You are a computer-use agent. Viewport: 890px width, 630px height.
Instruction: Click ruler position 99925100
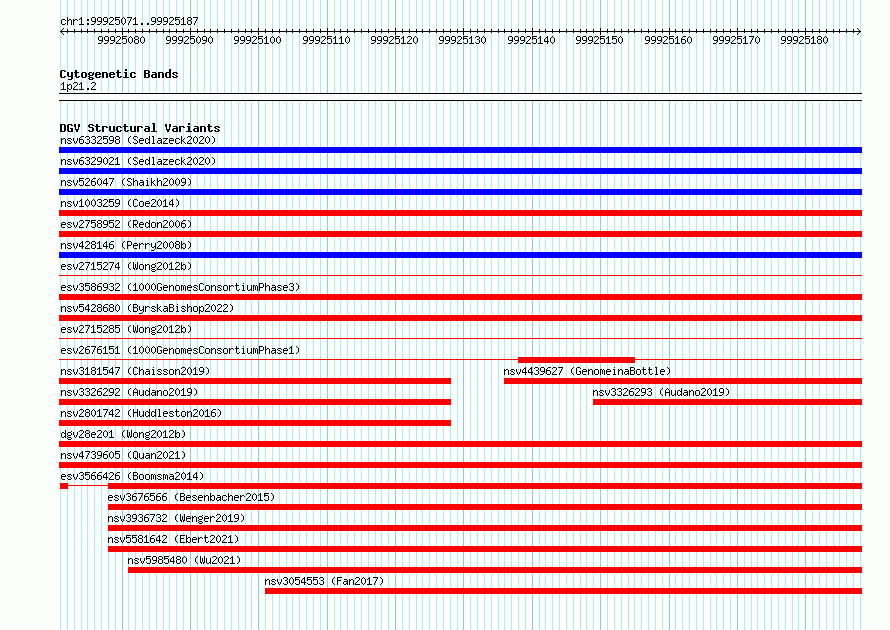pos(258,40)
